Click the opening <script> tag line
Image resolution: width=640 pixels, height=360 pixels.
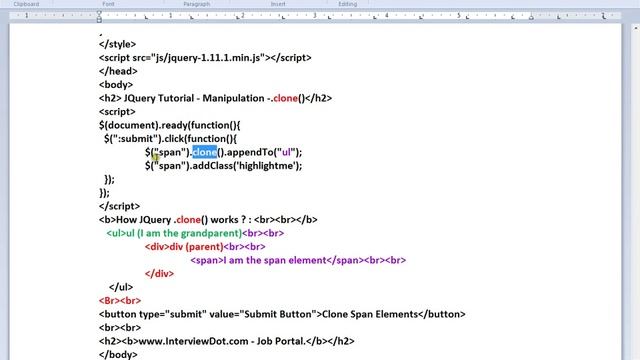(x=117, y=111)
